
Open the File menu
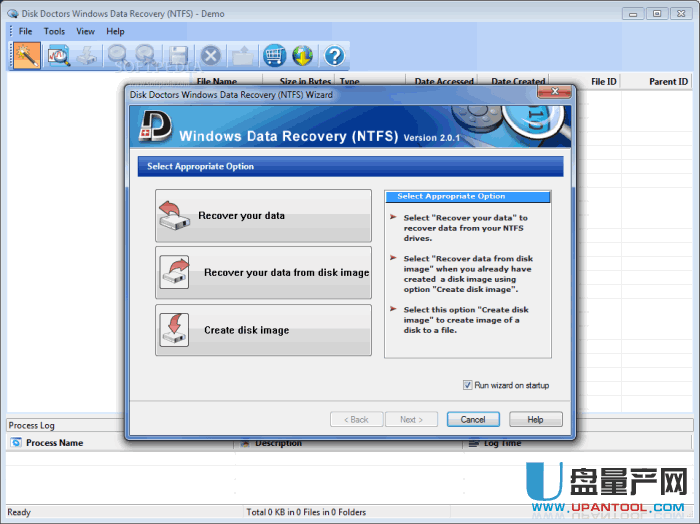pyautogui.click(x=25, y=32)
